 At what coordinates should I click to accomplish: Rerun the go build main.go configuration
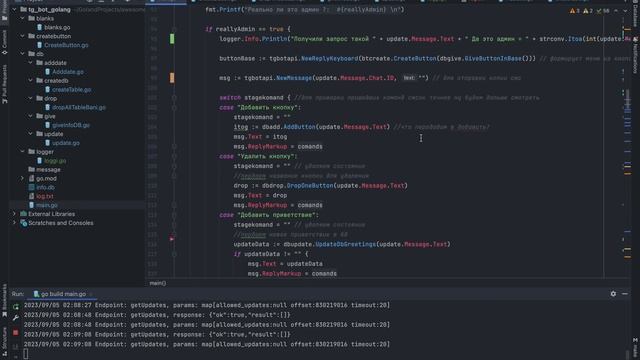[x=16, y=307]
